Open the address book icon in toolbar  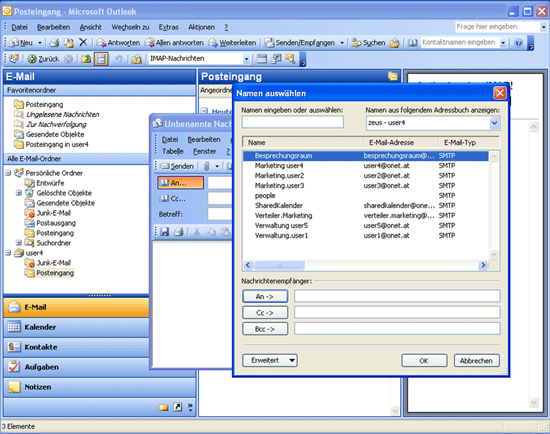413,43
